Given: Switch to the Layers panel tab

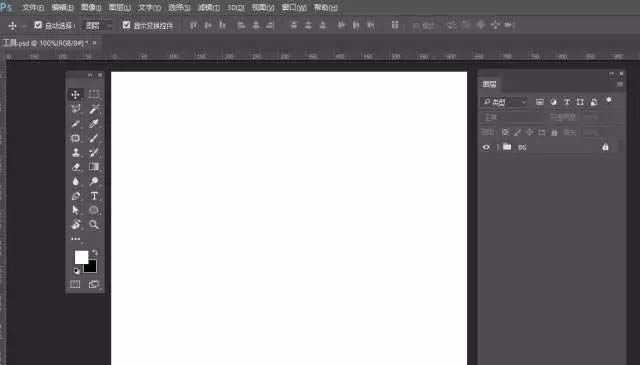Looking at the screenshot, I should [489, 84].
